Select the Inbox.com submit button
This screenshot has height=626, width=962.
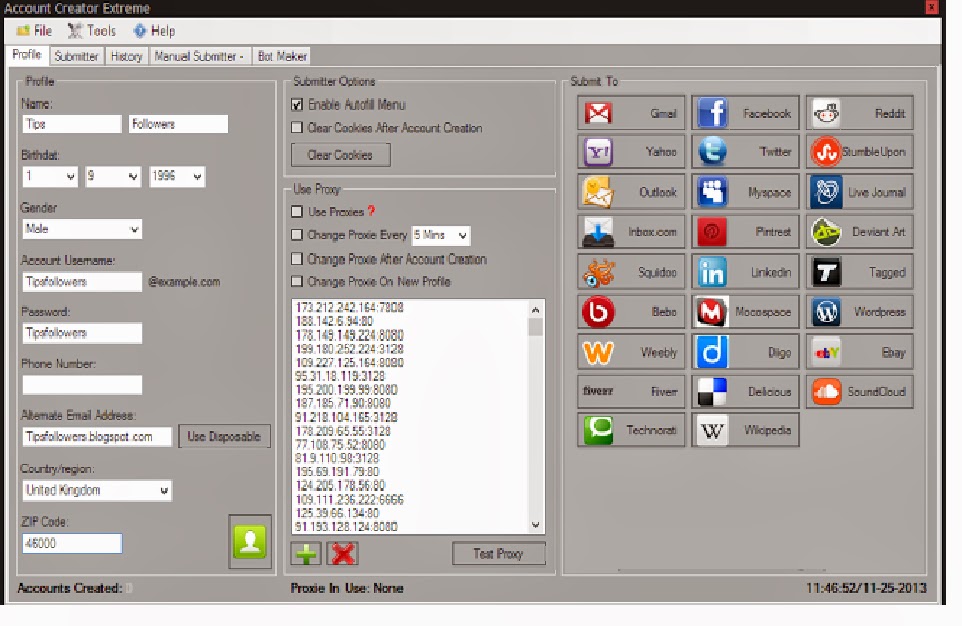(x=631, y=231)
